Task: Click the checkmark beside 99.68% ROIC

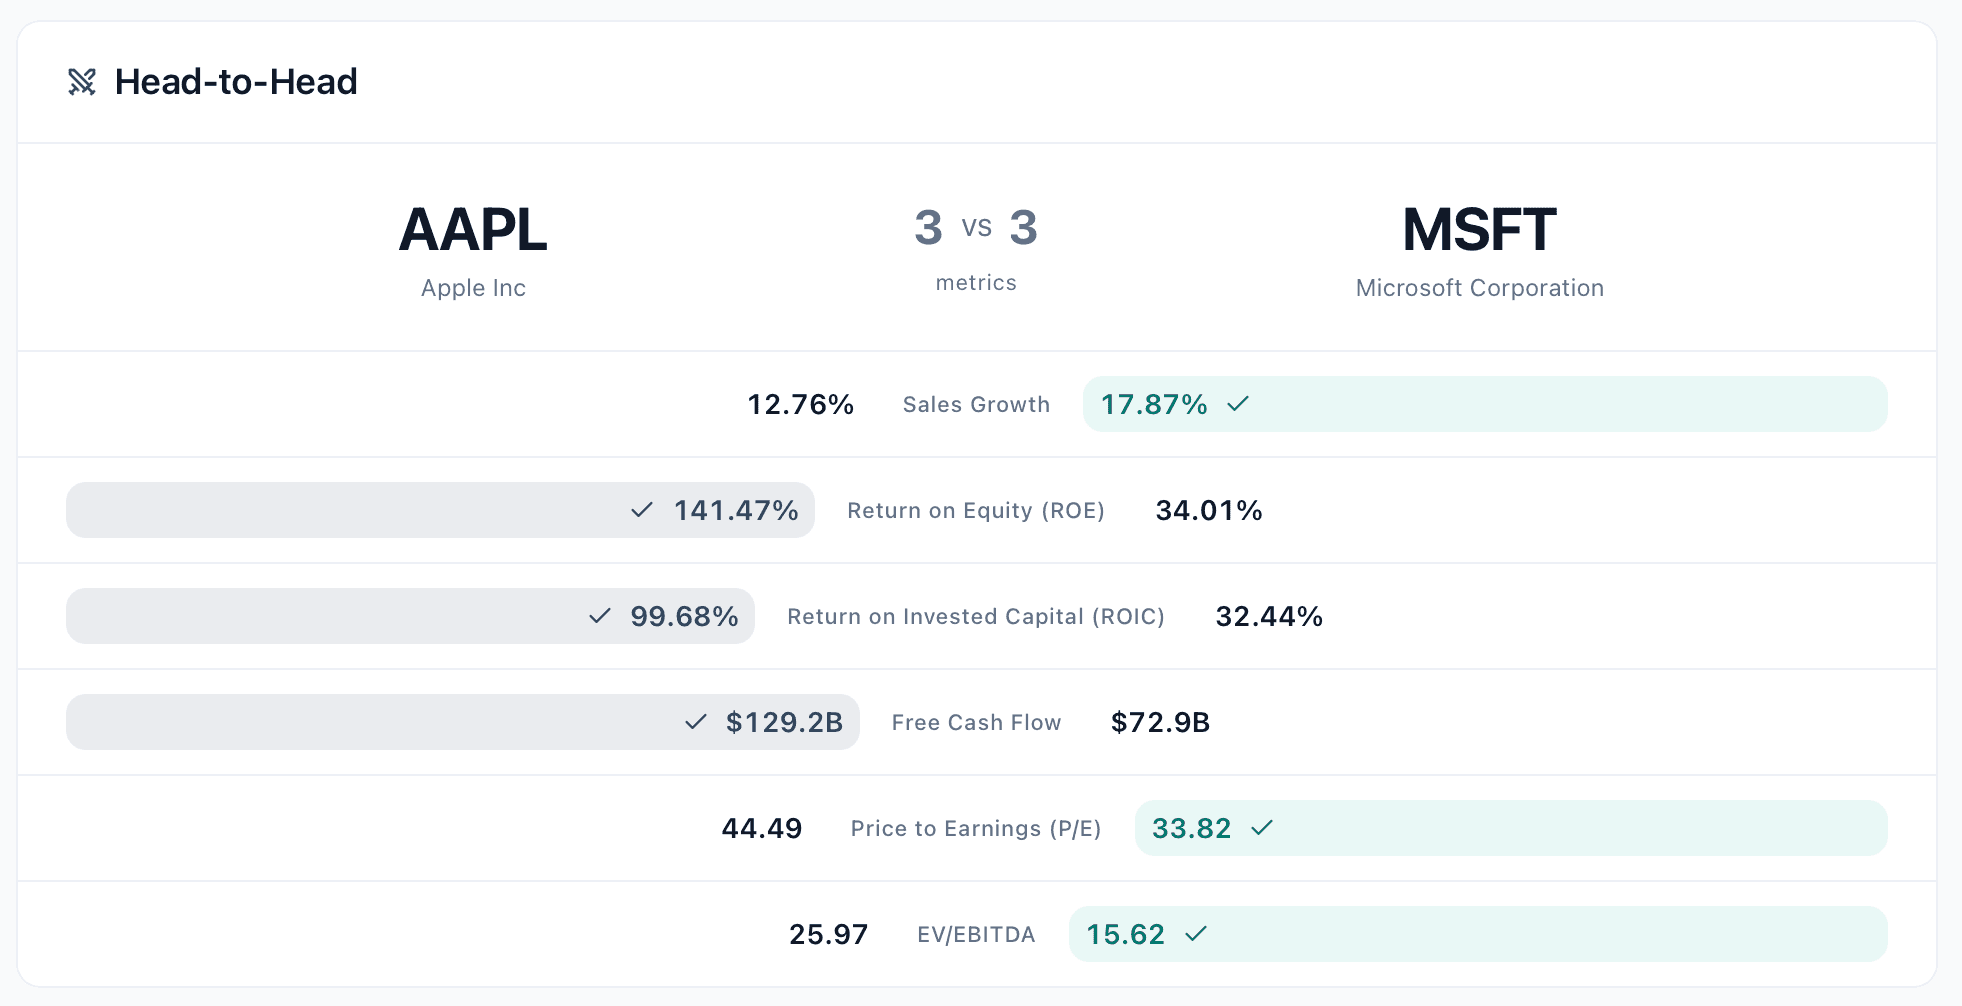Action: (x=600, y=616)
